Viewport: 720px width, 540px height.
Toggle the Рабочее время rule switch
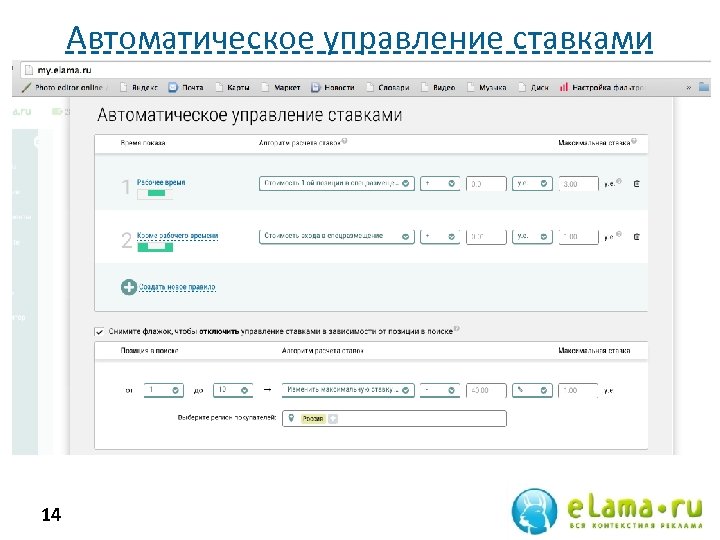click(155, 194)
